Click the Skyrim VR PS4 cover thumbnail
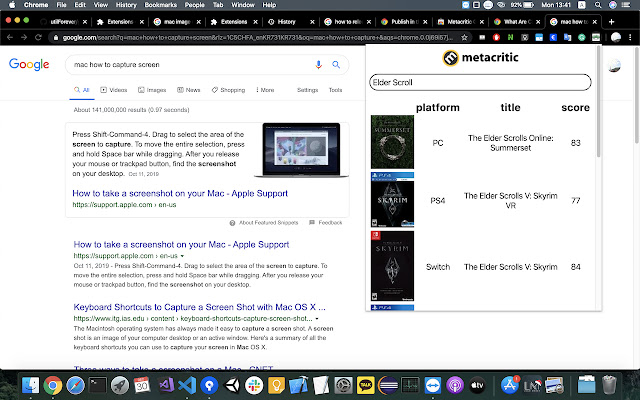This screenshot has height=400, width=640. click(x=392, y=200)
